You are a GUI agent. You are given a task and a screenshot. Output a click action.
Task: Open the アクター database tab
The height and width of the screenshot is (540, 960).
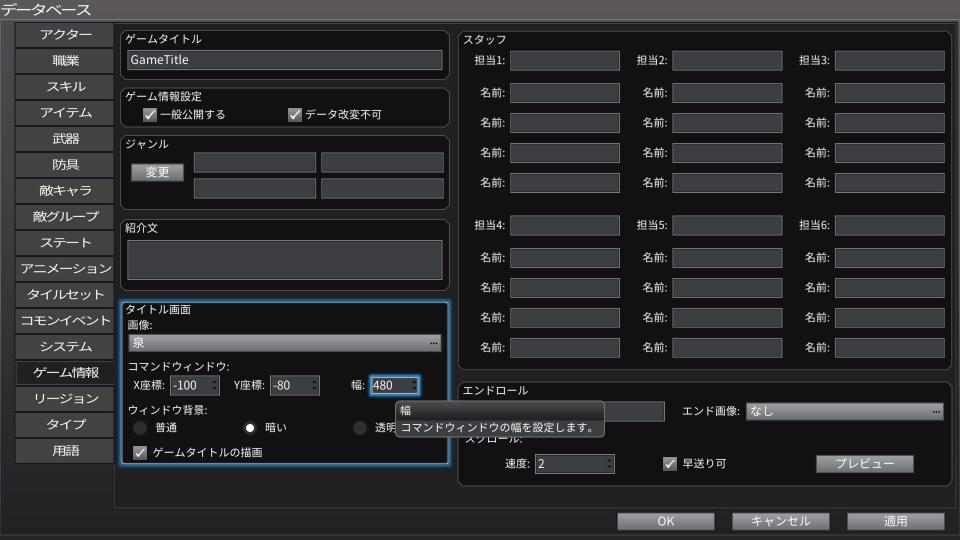pyautogui.click(x=65, y=35)
